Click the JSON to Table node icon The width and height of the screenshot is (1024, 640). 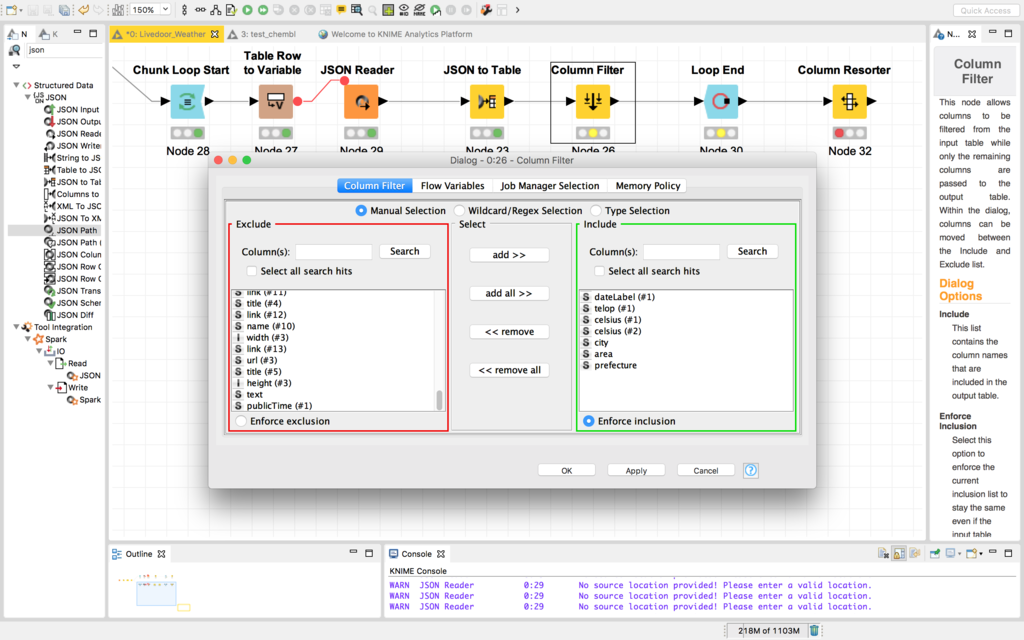point(487,101)
